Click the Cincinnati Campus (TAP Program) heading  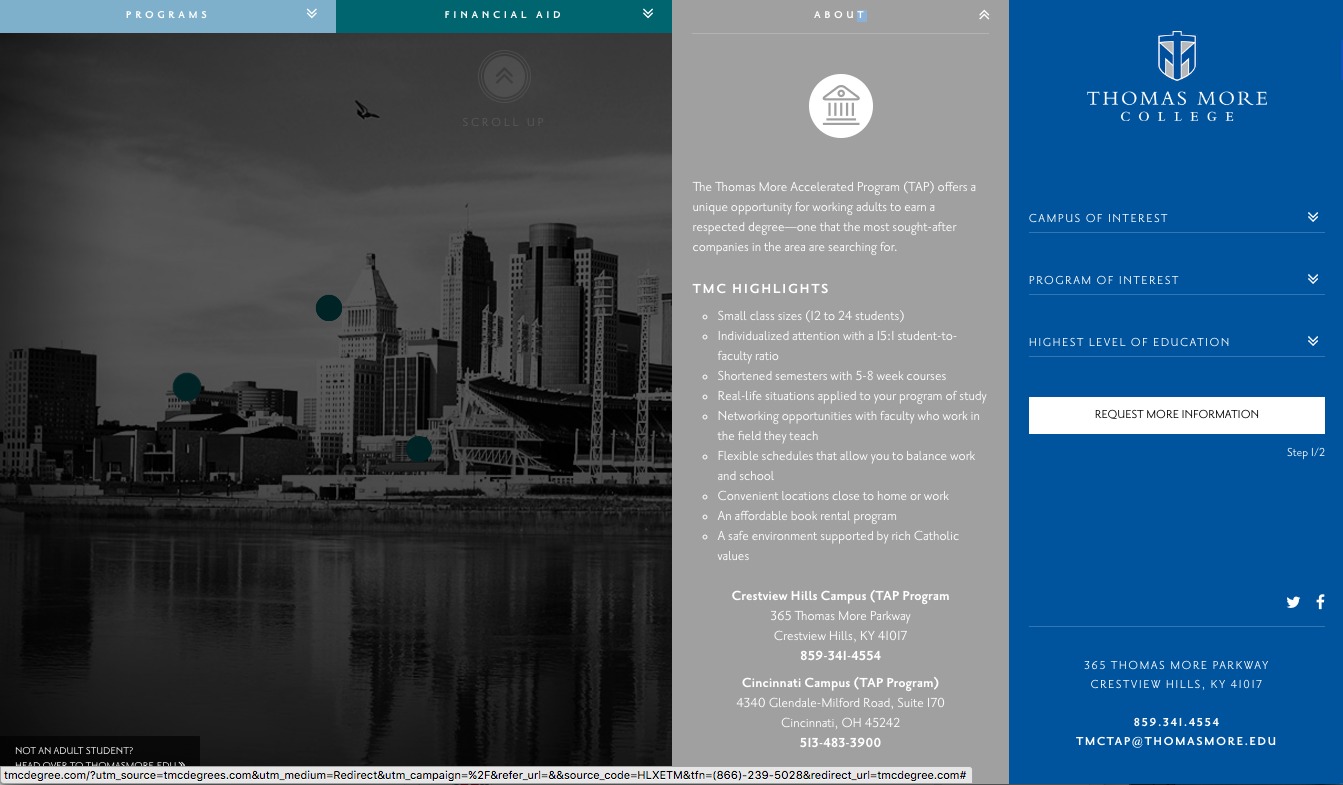(840, 683)
